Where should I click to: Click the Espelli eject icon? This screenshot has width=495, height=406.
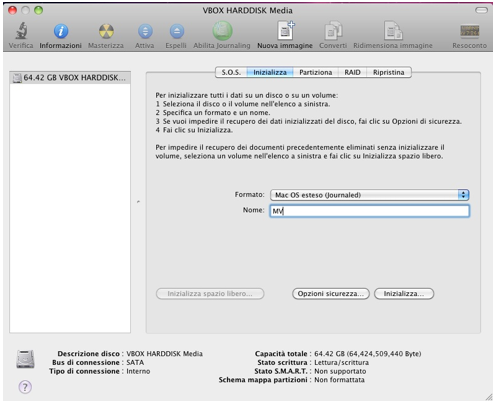coord(176,31)
